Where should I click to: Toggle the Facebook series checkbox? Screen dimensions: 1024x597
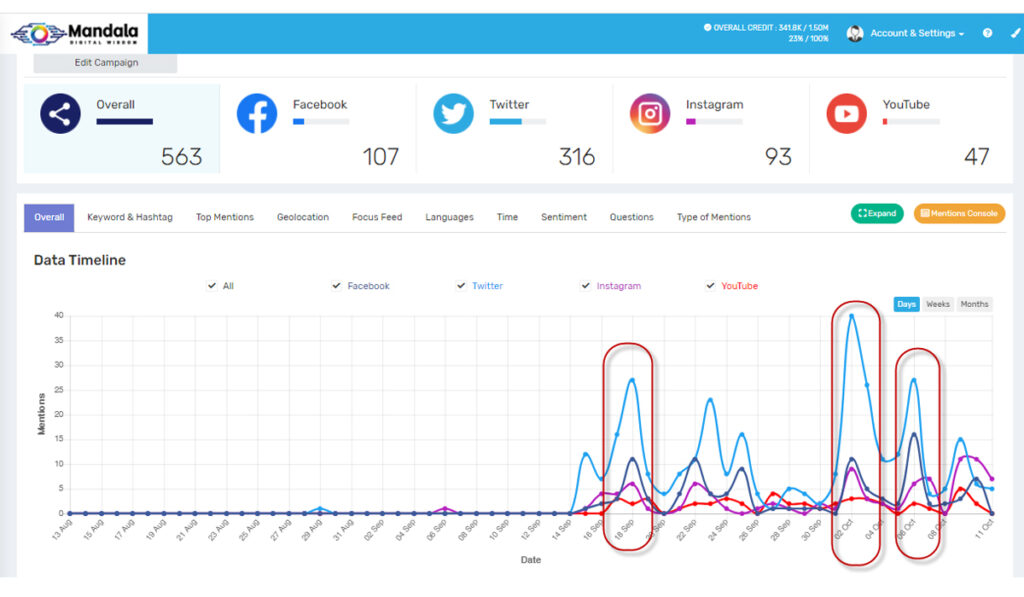point(336,285)
